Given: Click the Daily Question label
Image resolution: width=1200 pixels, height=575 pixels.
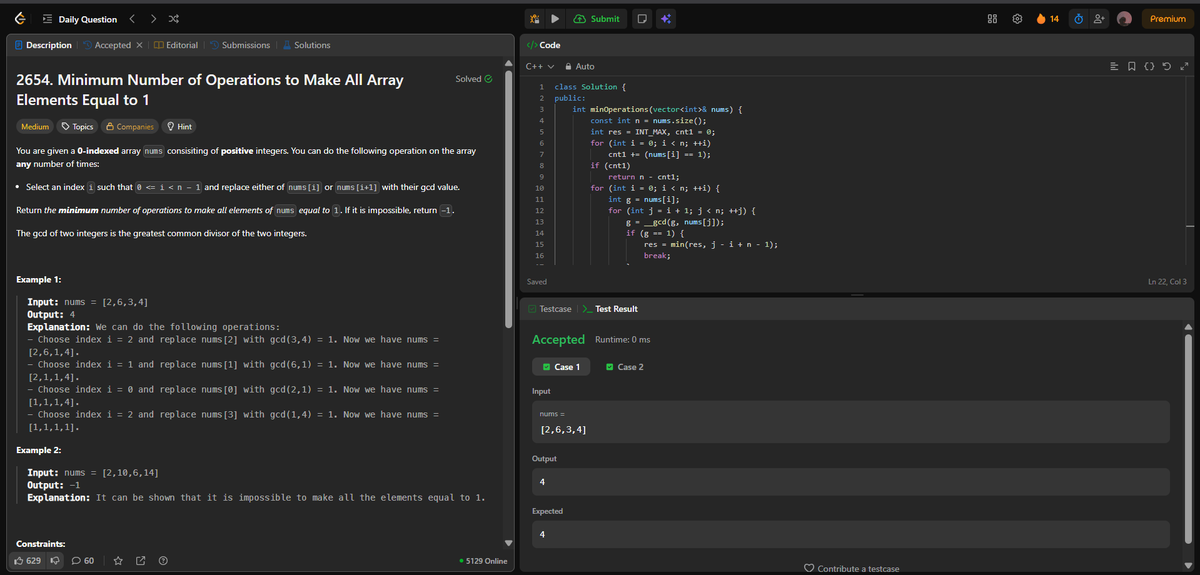Looking at the screenshot, I should tap(87, 19).
